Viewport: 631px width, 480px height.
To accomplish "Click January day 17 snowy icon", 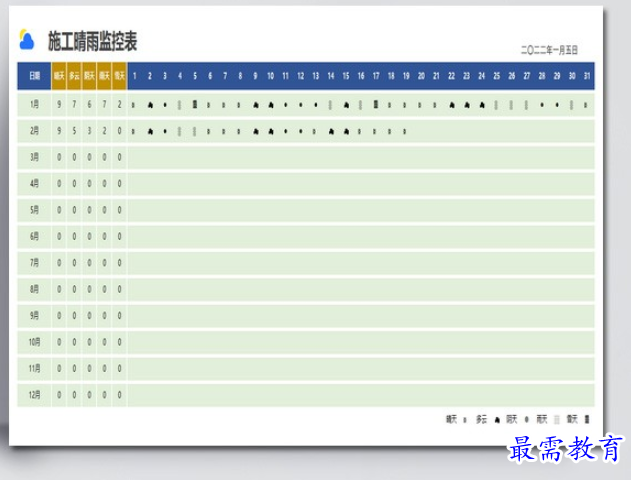I will tap(376, 105).
